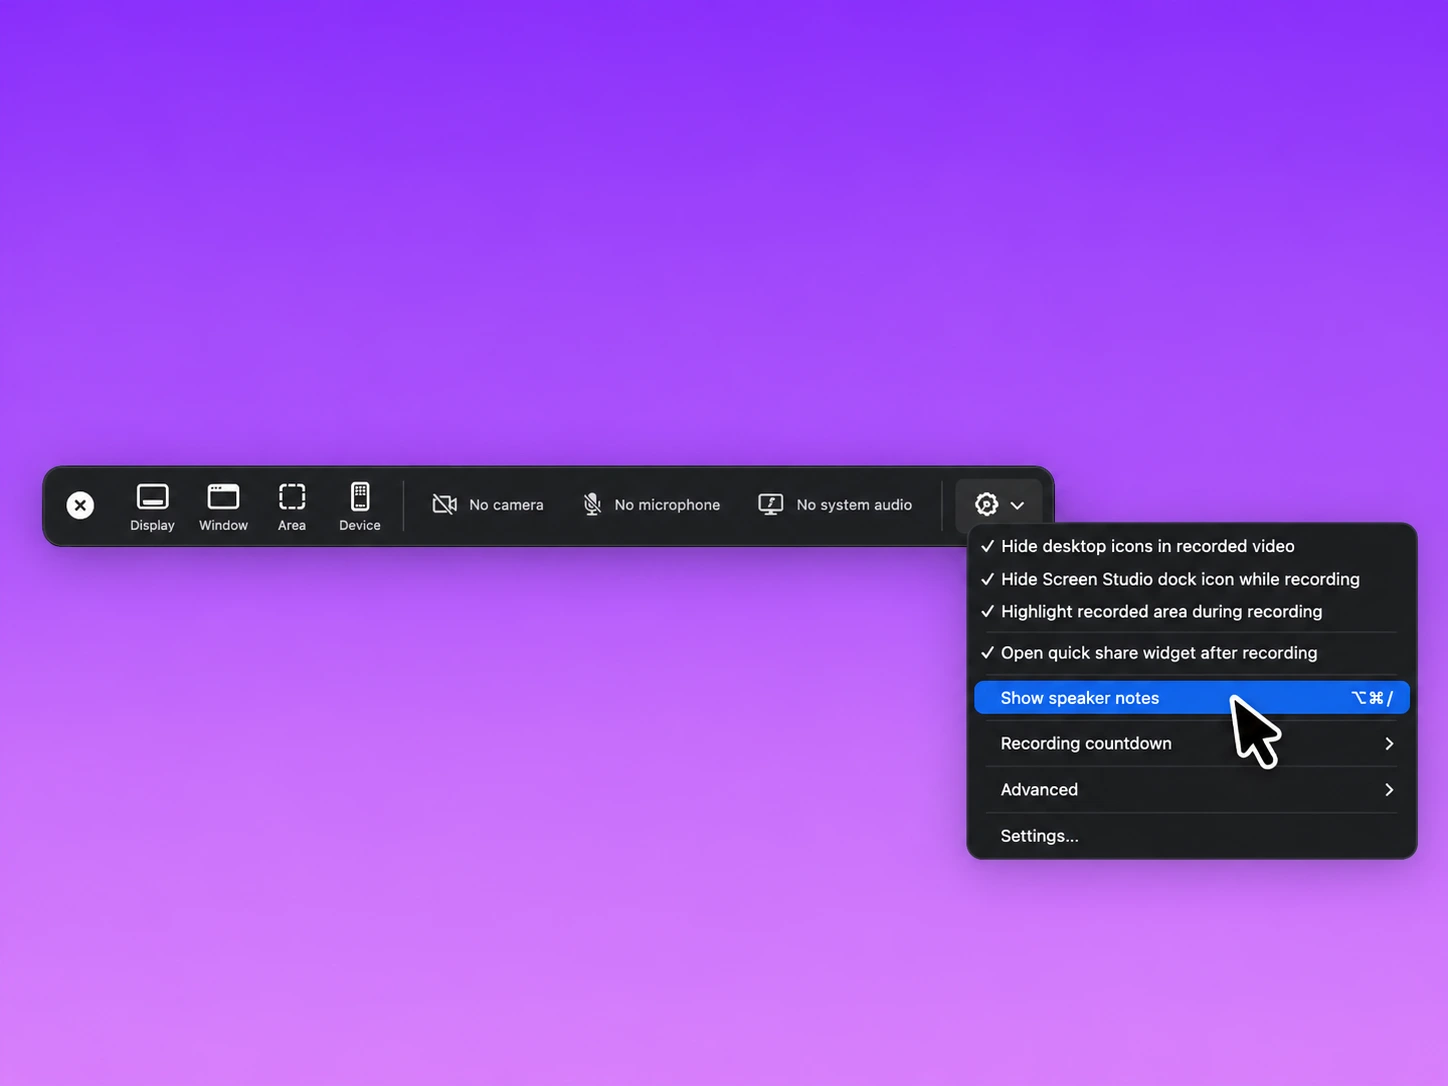Close the recording toolbar with the X button
Viewport: 1448px width, 1086px height.
80,506
